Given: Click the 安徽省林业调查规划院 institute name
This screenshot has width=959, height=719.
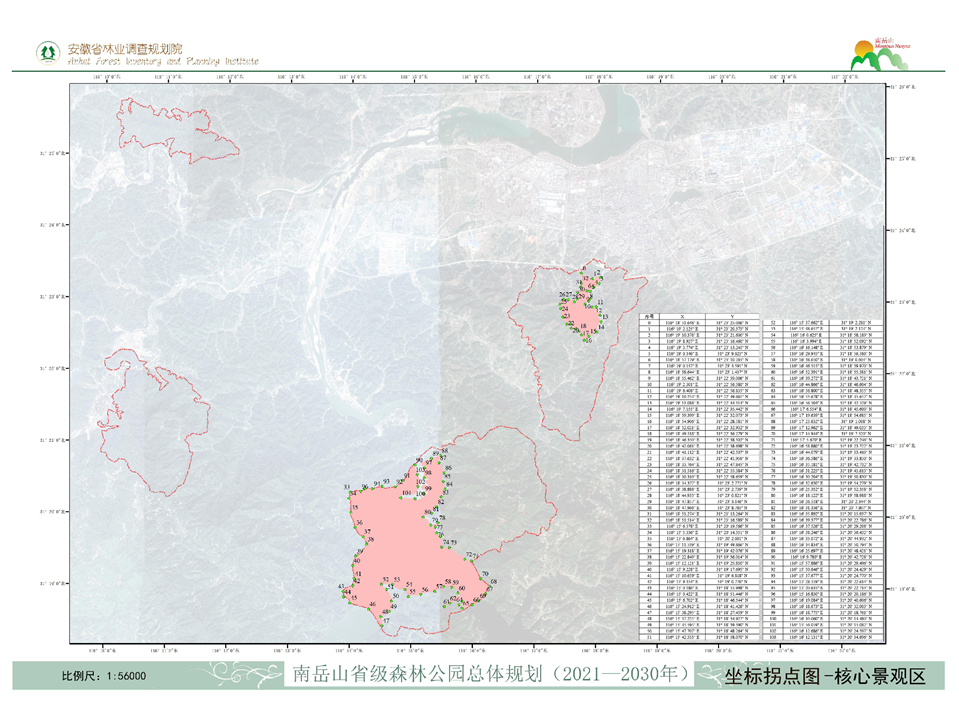Looking at the screenshot, I should click(126, 48).
